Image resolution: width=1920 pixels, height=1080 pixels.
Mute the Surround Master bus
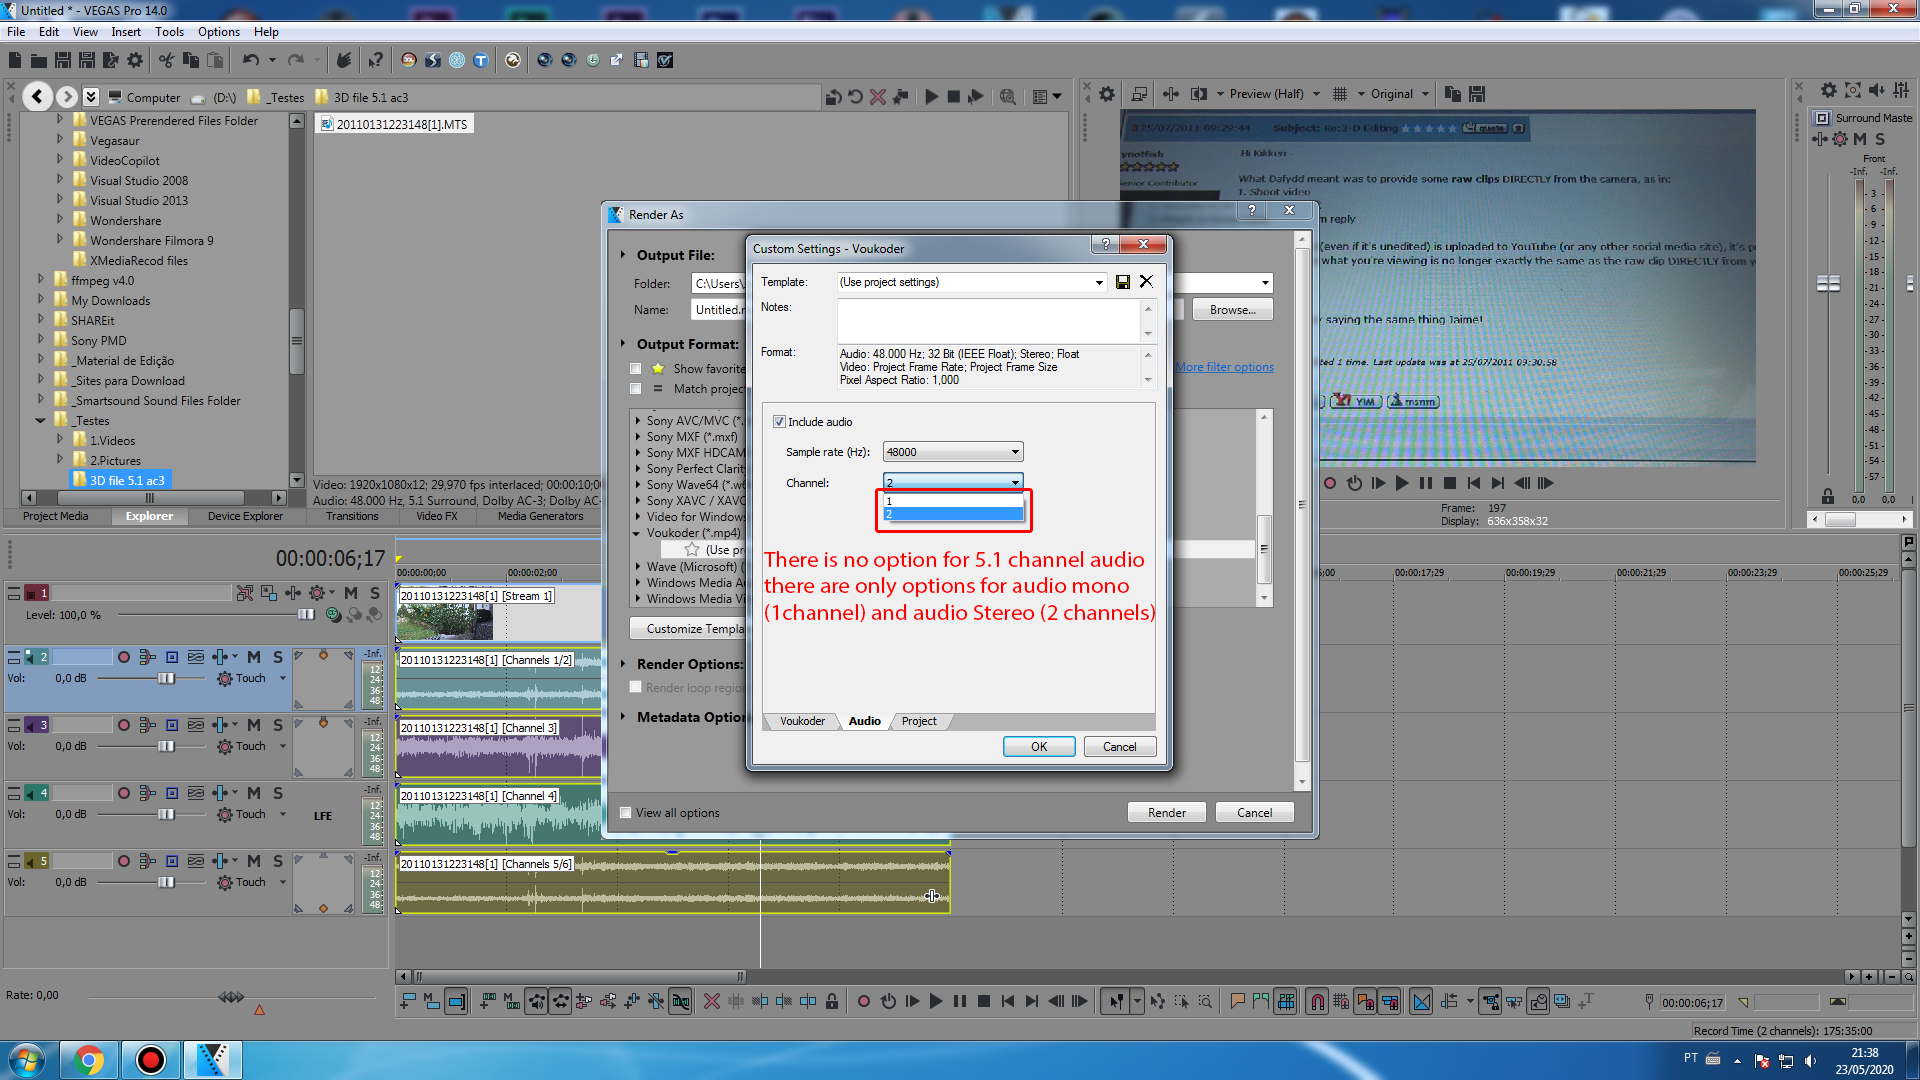[1860, 139]
